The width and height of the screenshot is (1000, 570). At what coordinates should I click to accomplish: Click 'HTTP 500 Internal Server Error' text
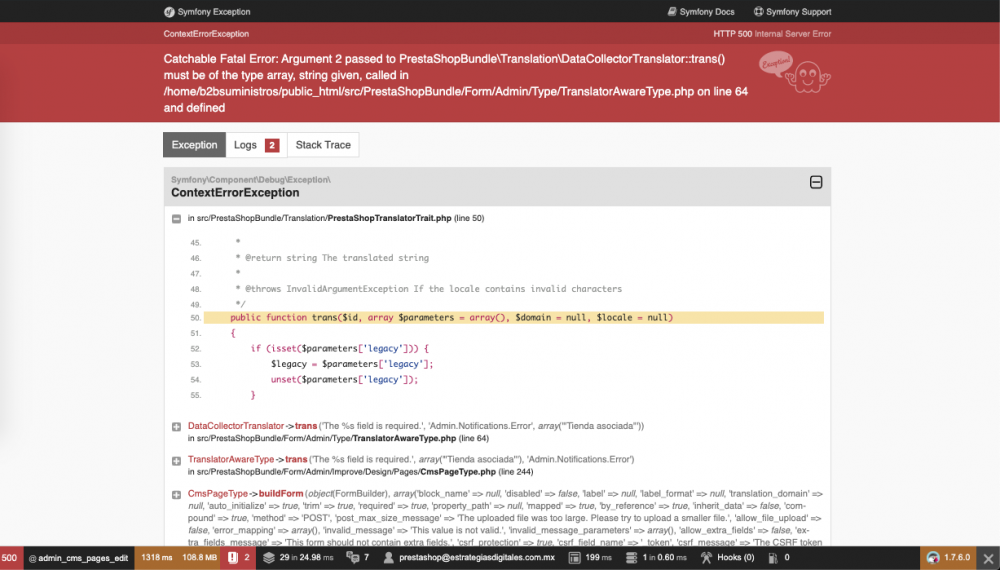772,34
